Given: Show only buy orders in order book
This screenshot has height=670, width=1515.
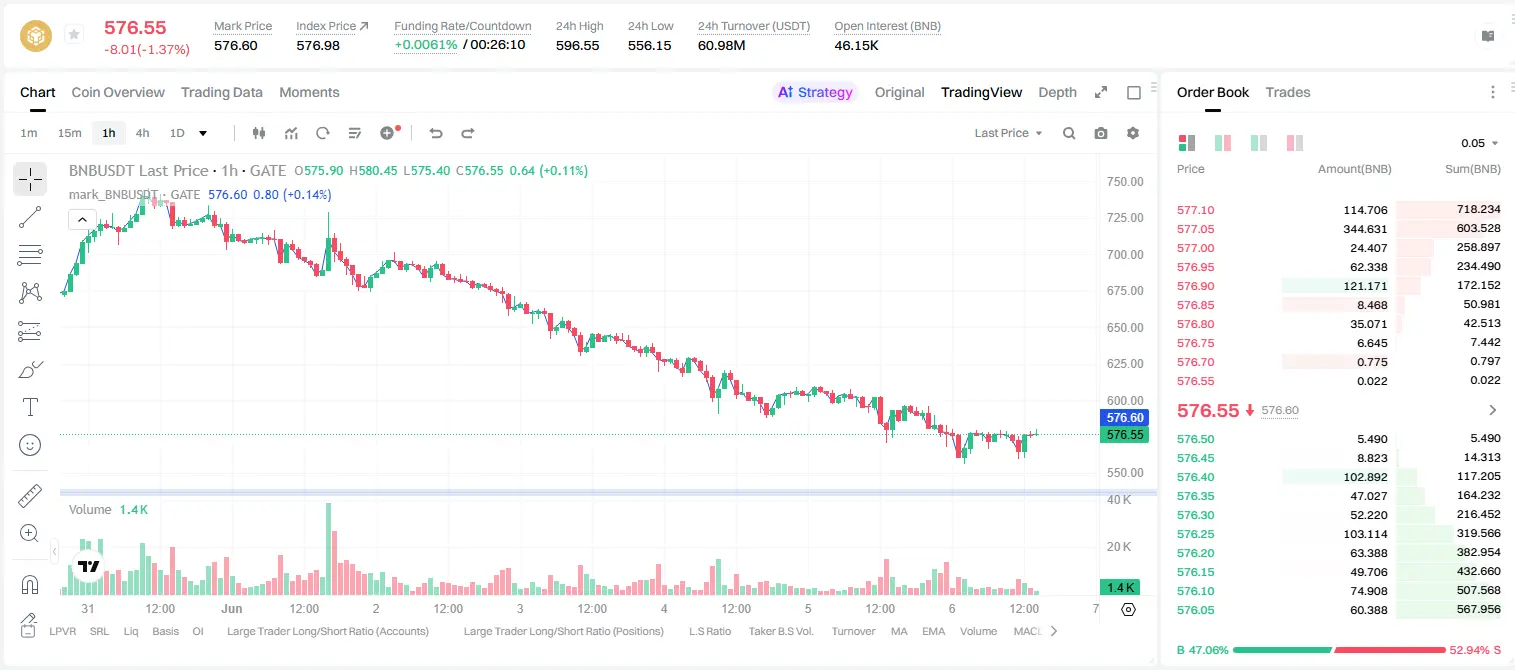Looking at the screenshot, I should (x=1258, y=143).
